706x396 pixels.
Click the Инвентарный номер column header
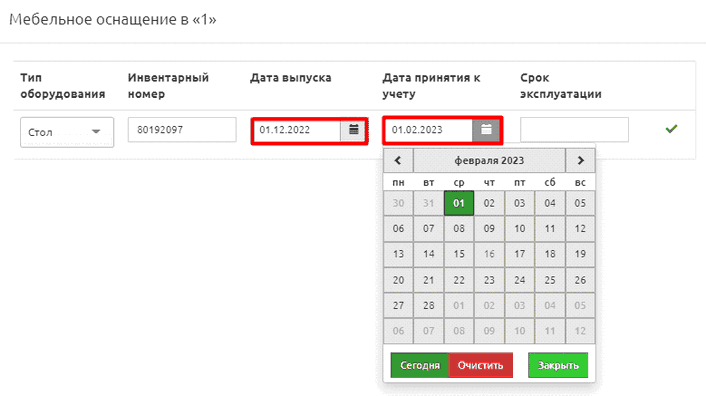[168, 86]
